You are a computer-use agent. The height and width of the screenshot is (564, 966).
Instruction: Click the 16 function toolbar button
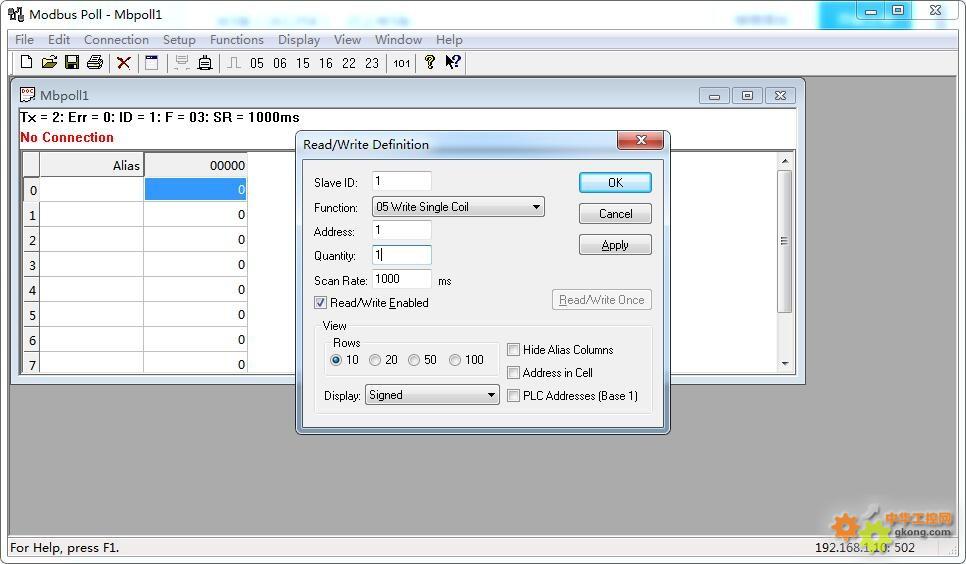click(326, 63)
